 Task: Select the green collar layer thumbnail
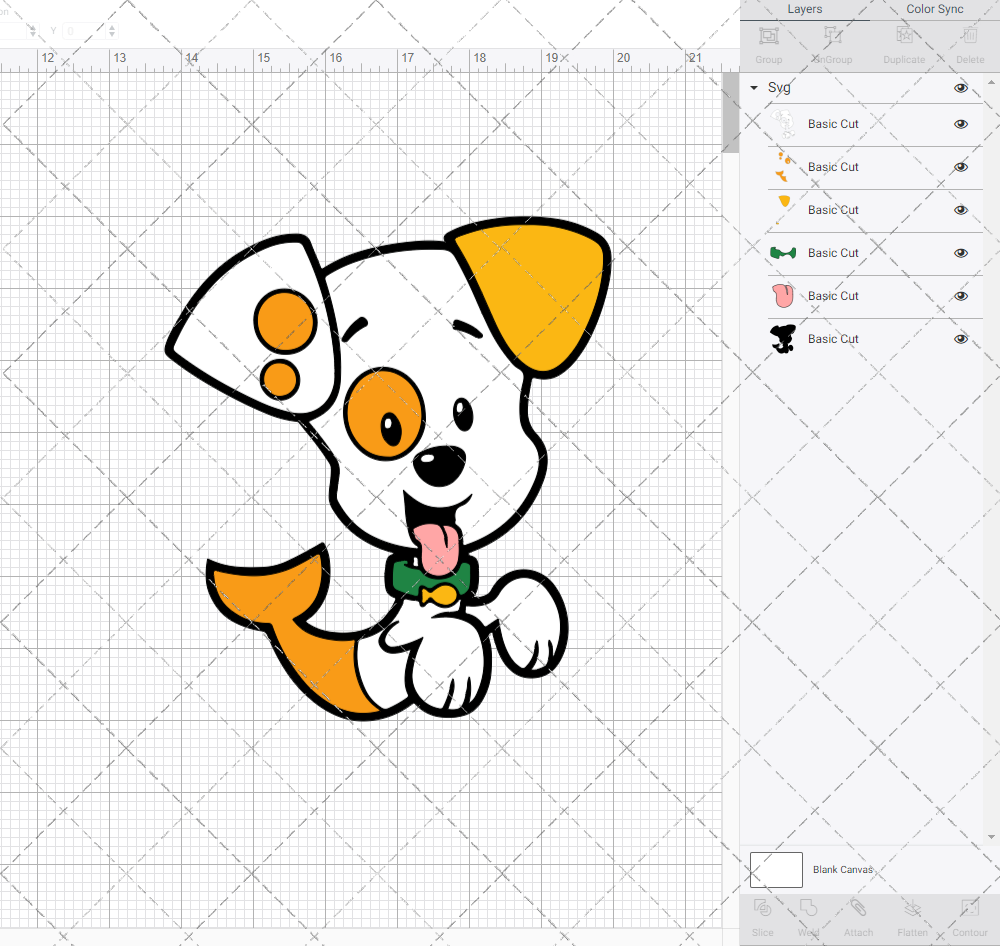pyautogui.click(x=783, y=253)
